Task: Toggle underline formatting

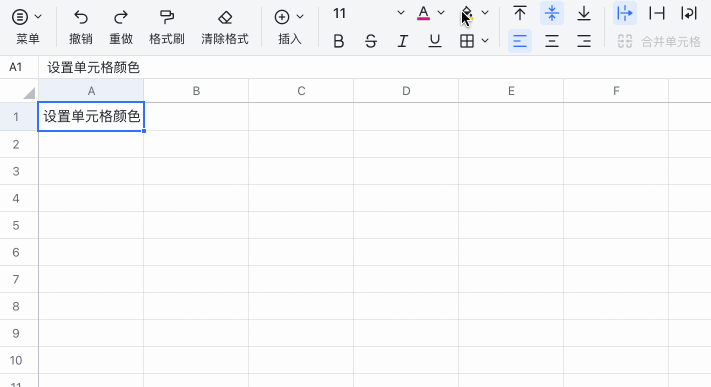Action: point(434,41)
